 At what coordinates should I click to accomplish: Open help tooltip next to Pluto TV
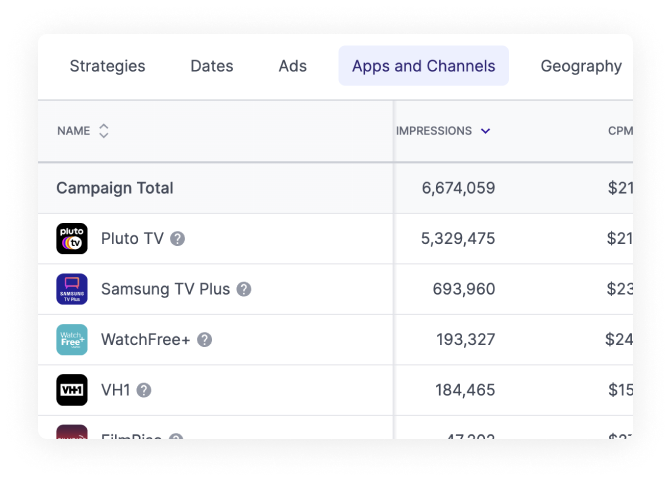tap(178, 239)
